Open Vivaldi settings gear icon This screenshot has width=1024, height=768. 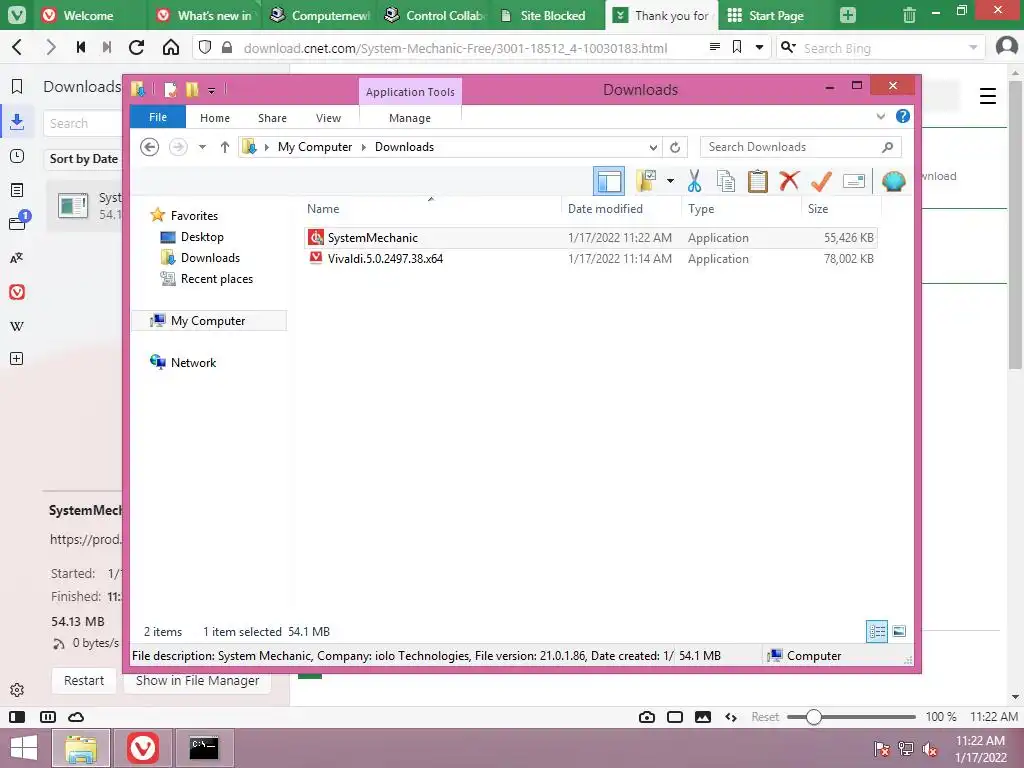pos(17,690)
